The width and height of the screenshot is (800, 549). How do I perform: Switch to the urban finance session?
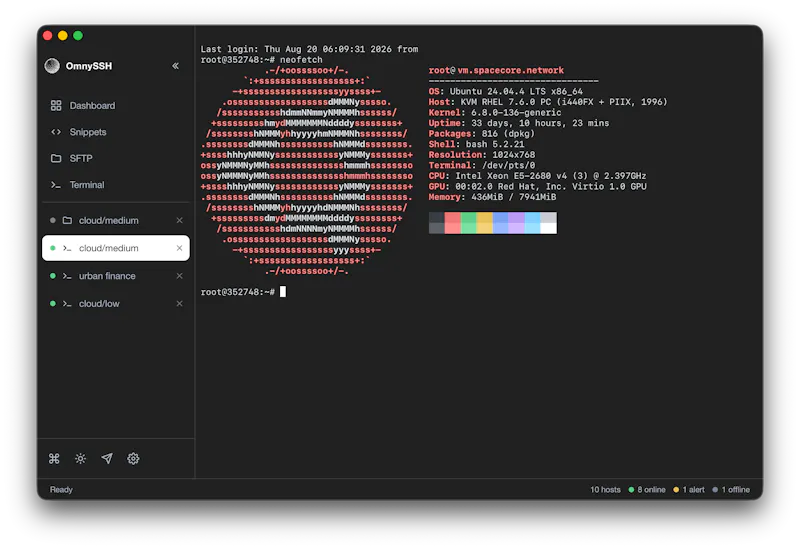(x=116, y=276)
